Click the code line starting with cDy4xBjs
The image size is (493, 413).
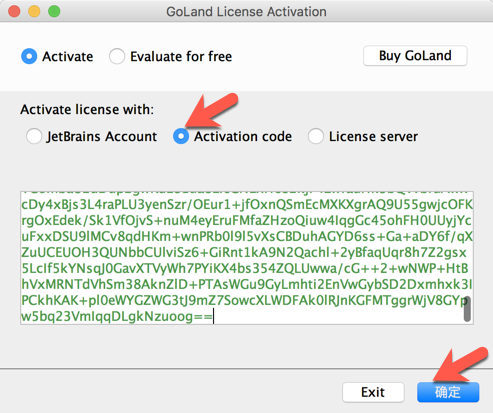coord(247,204)
